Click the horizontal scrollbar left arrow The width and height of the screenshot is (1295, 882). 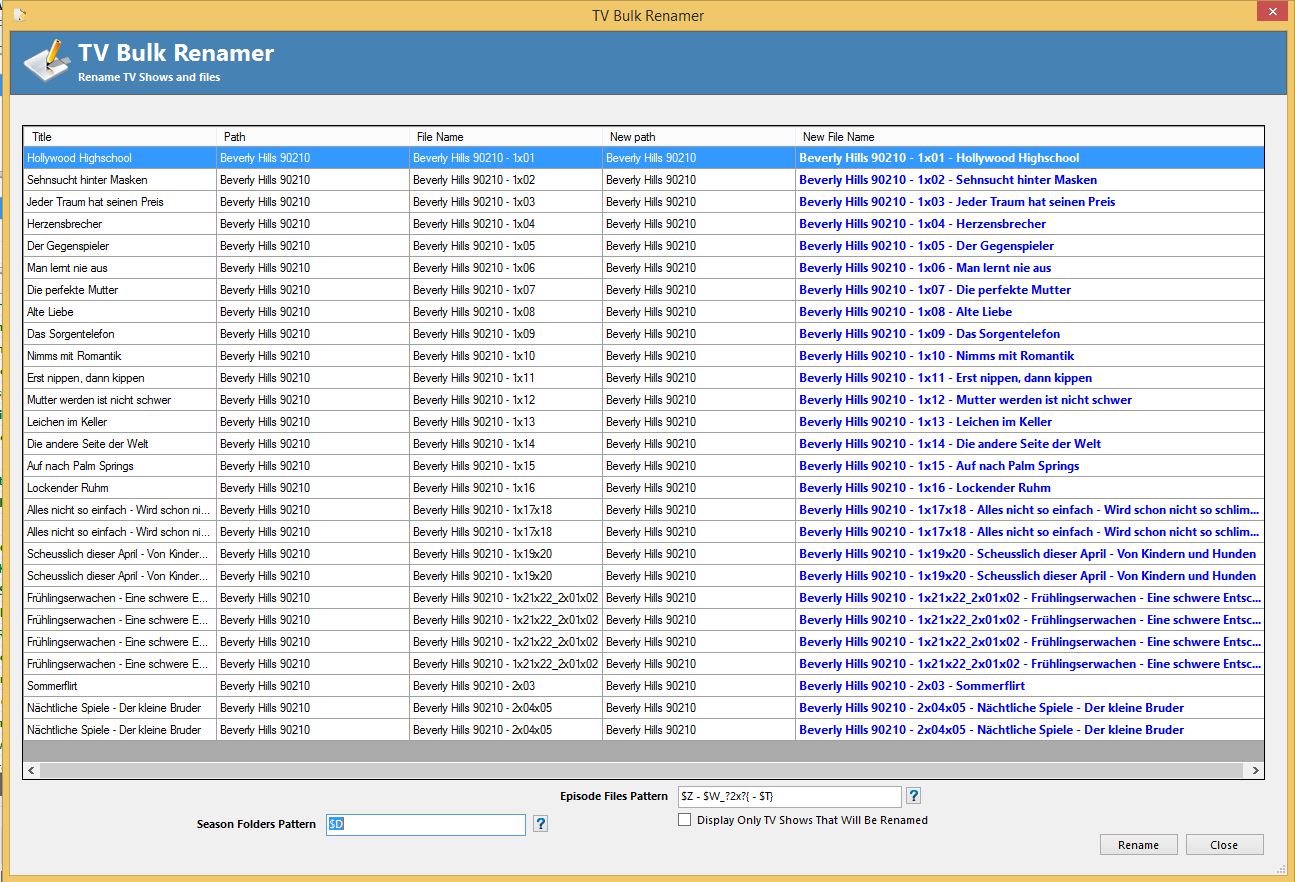32,770
